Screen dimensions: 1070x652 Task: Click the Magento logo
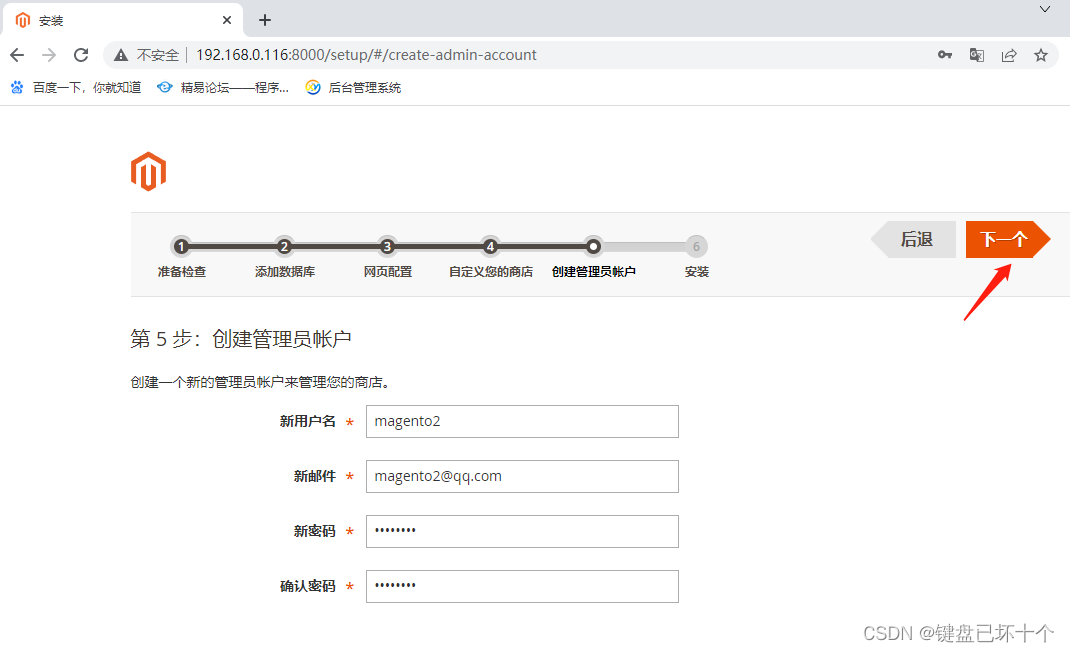click(x=148, y=171)
